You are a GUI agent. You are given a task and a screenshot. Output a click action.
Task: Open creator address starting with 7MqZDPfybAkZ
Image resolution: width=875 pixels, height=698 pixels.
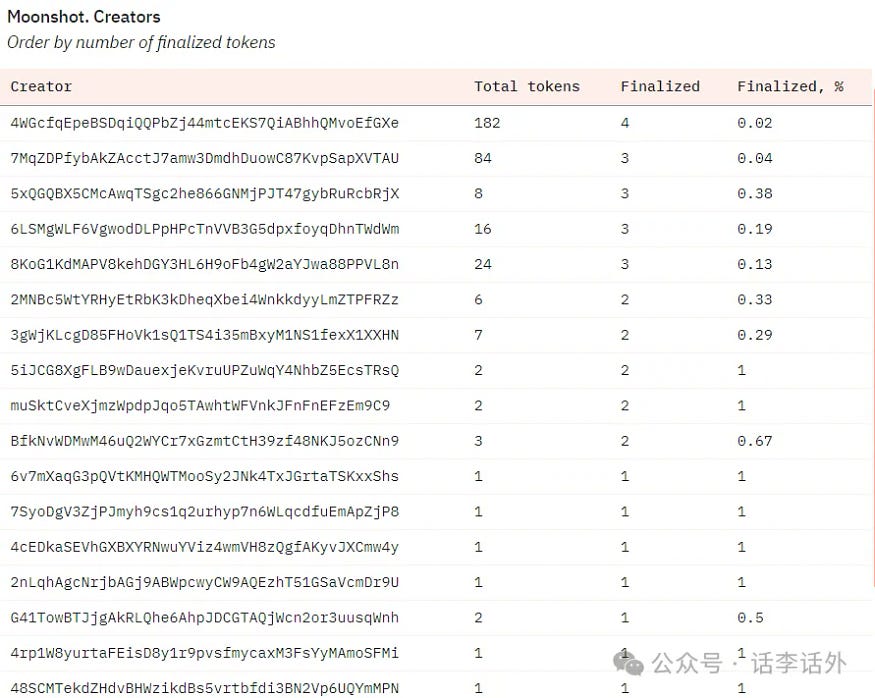[x=204, y=158]
